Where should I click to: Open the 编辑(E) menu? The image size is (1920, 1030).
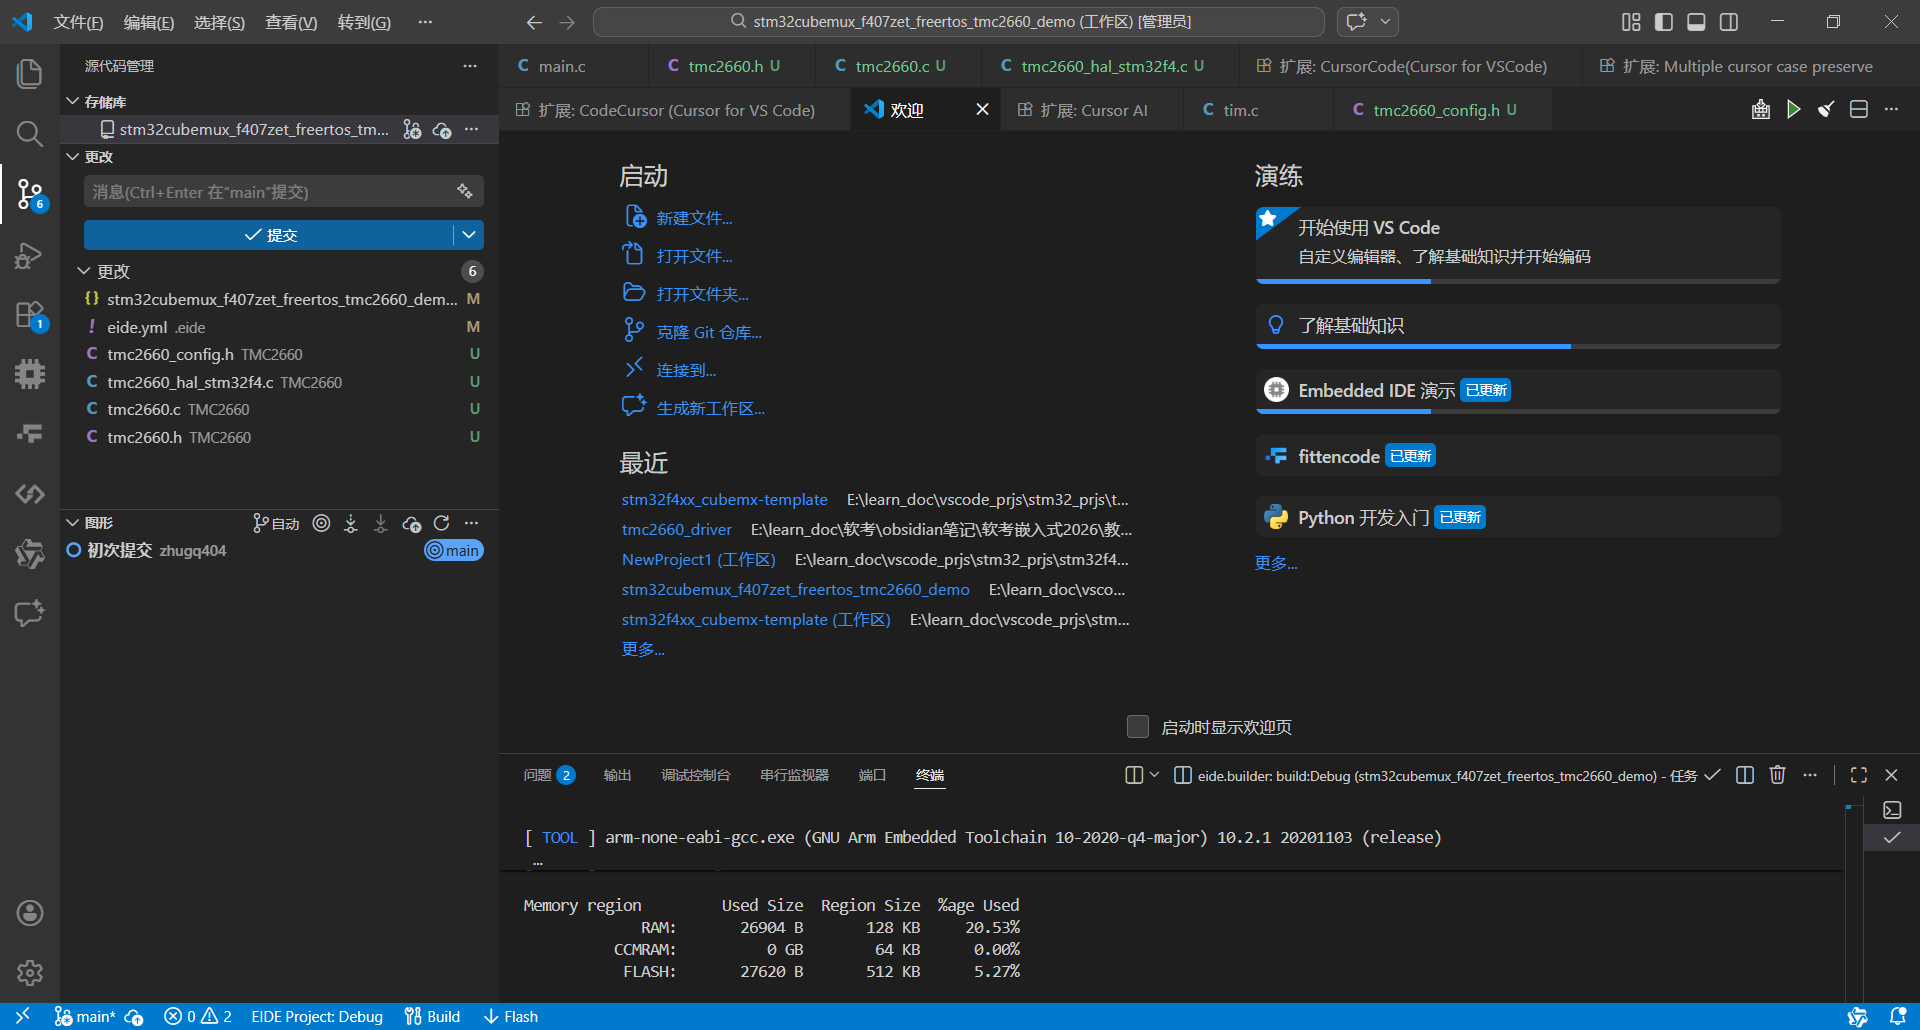pyautogui.click(x=149, y=22)
